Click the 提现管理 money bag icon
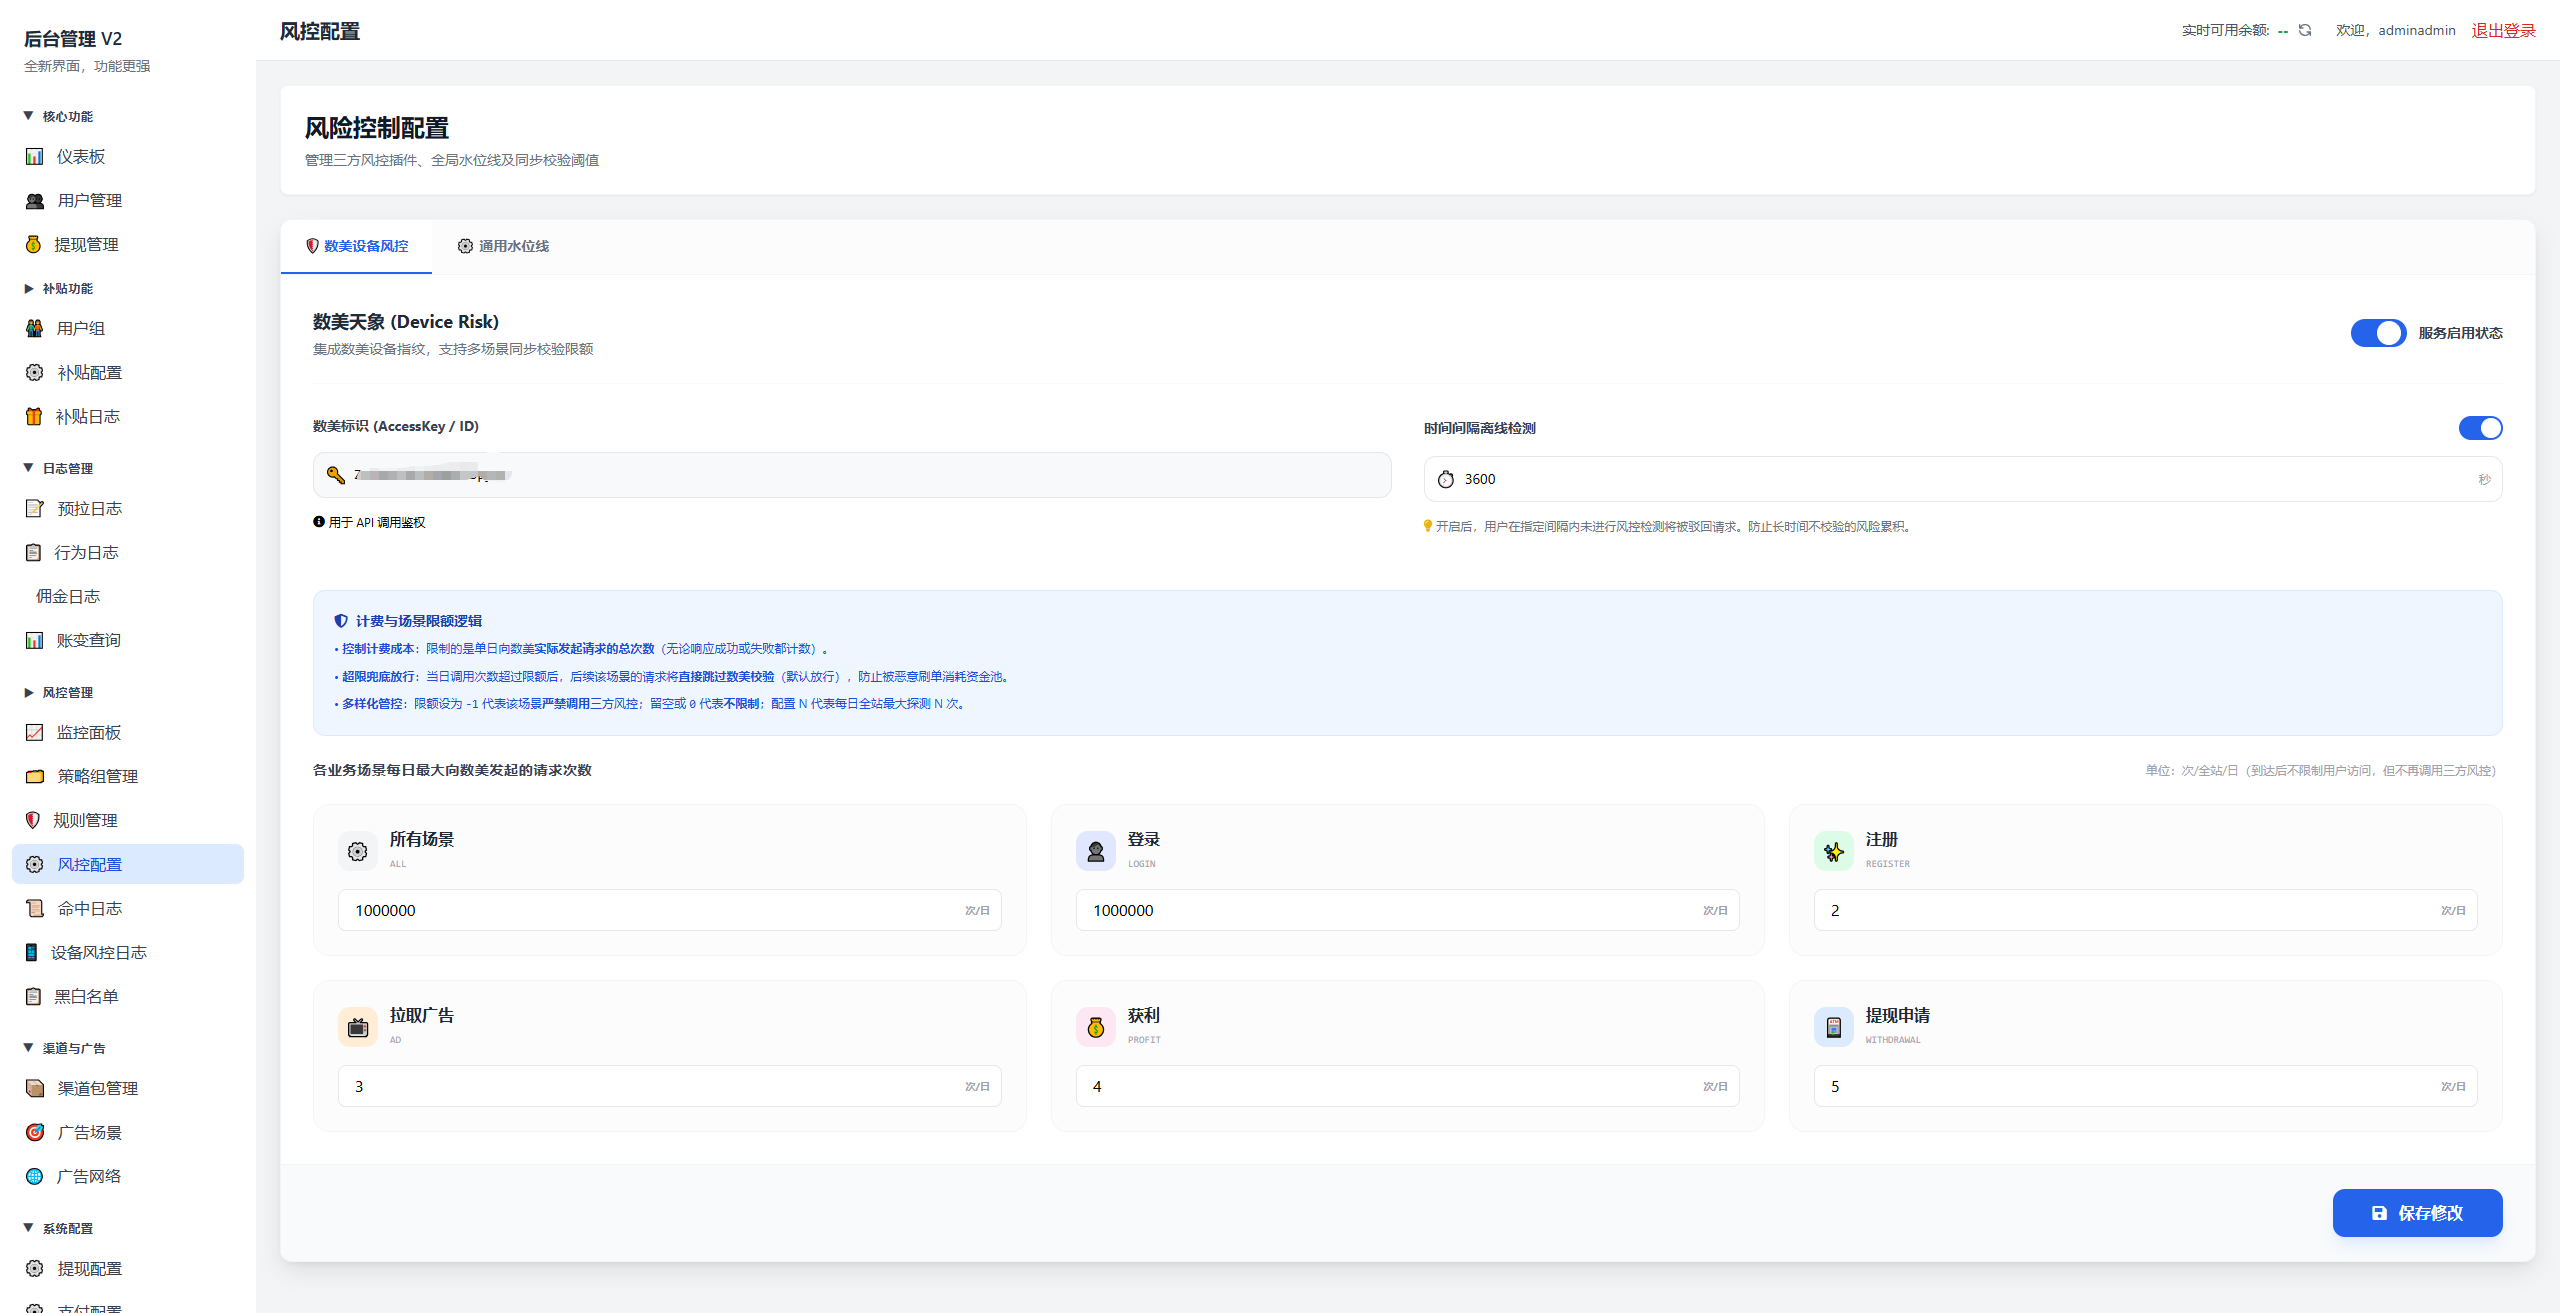Image resolution: width=2560 pixels, height=1313 pixels. [34, 245]
